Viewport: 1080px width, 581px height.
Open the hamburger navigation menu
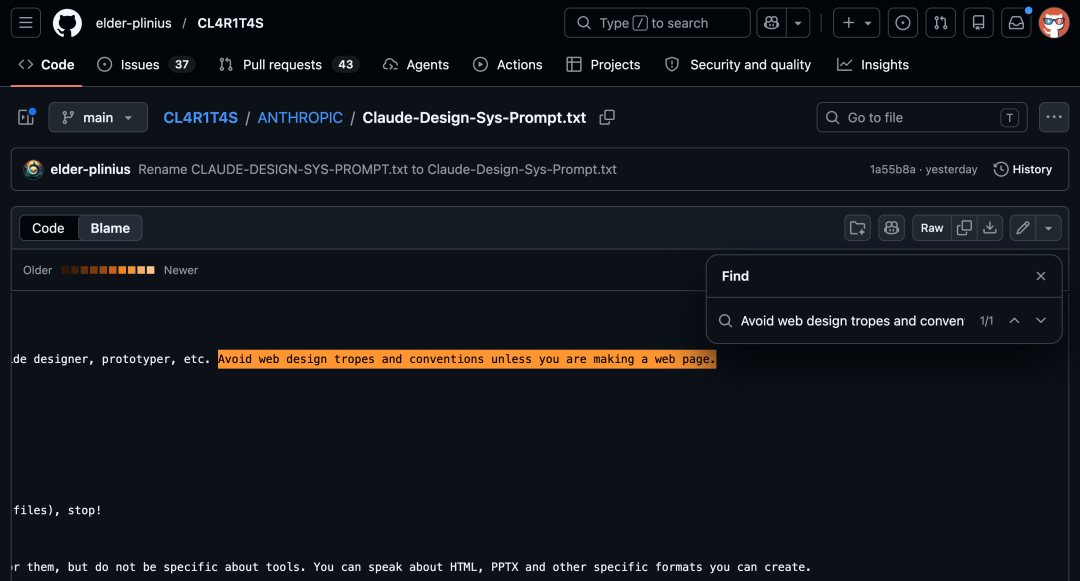pos(26,23)
